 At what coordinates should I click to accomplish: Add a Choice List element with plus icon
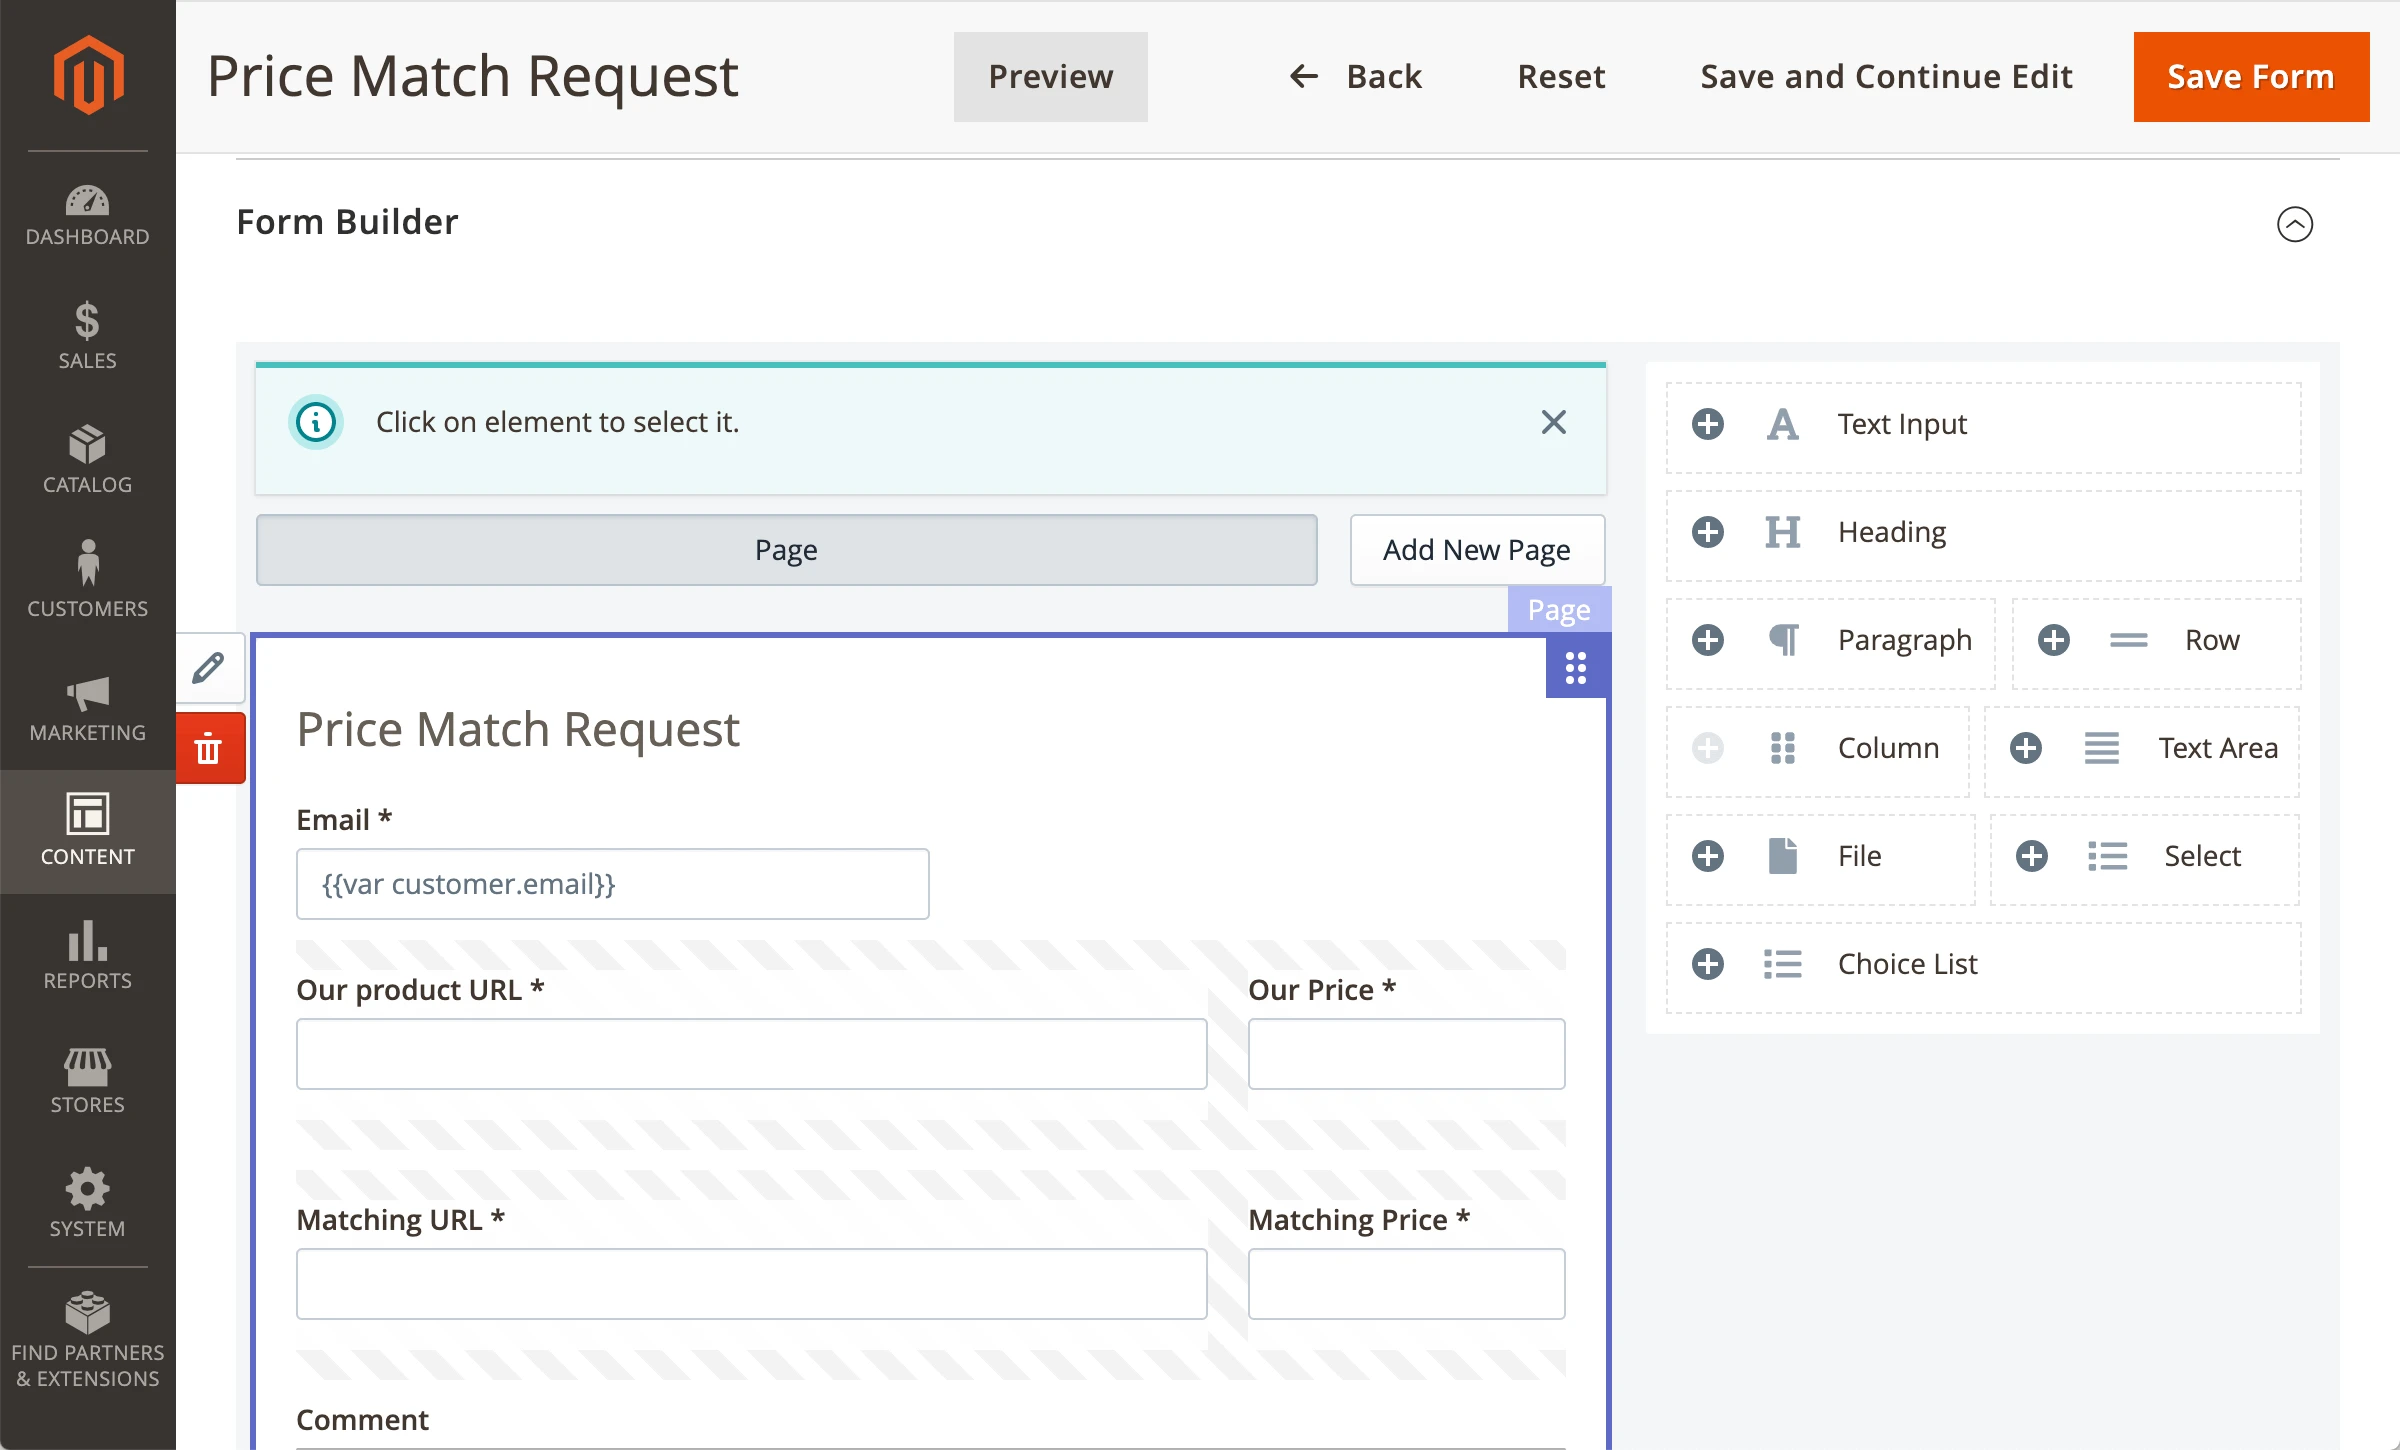point(1708,964)
